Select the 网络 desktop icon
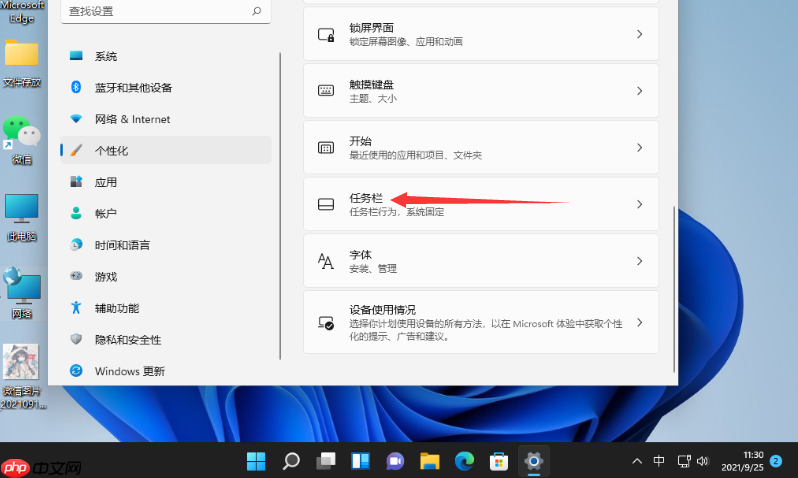This screenshot has width=798, height=478. click(x=21, y=294)
